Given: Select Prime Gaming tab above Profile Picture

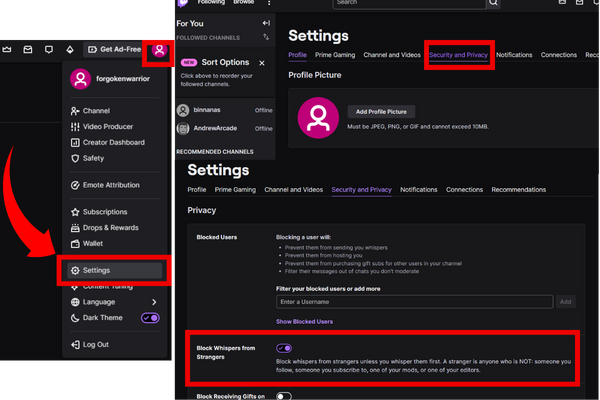Looking at the screenshot, I should tap(335, 55).
